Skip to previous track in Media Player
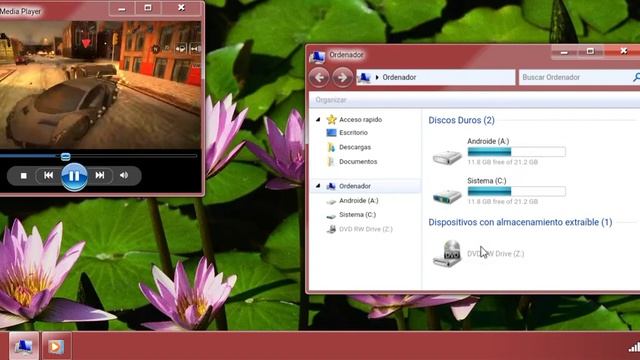The height and width of the screenshot is (360, 640). tap(48, 176)
